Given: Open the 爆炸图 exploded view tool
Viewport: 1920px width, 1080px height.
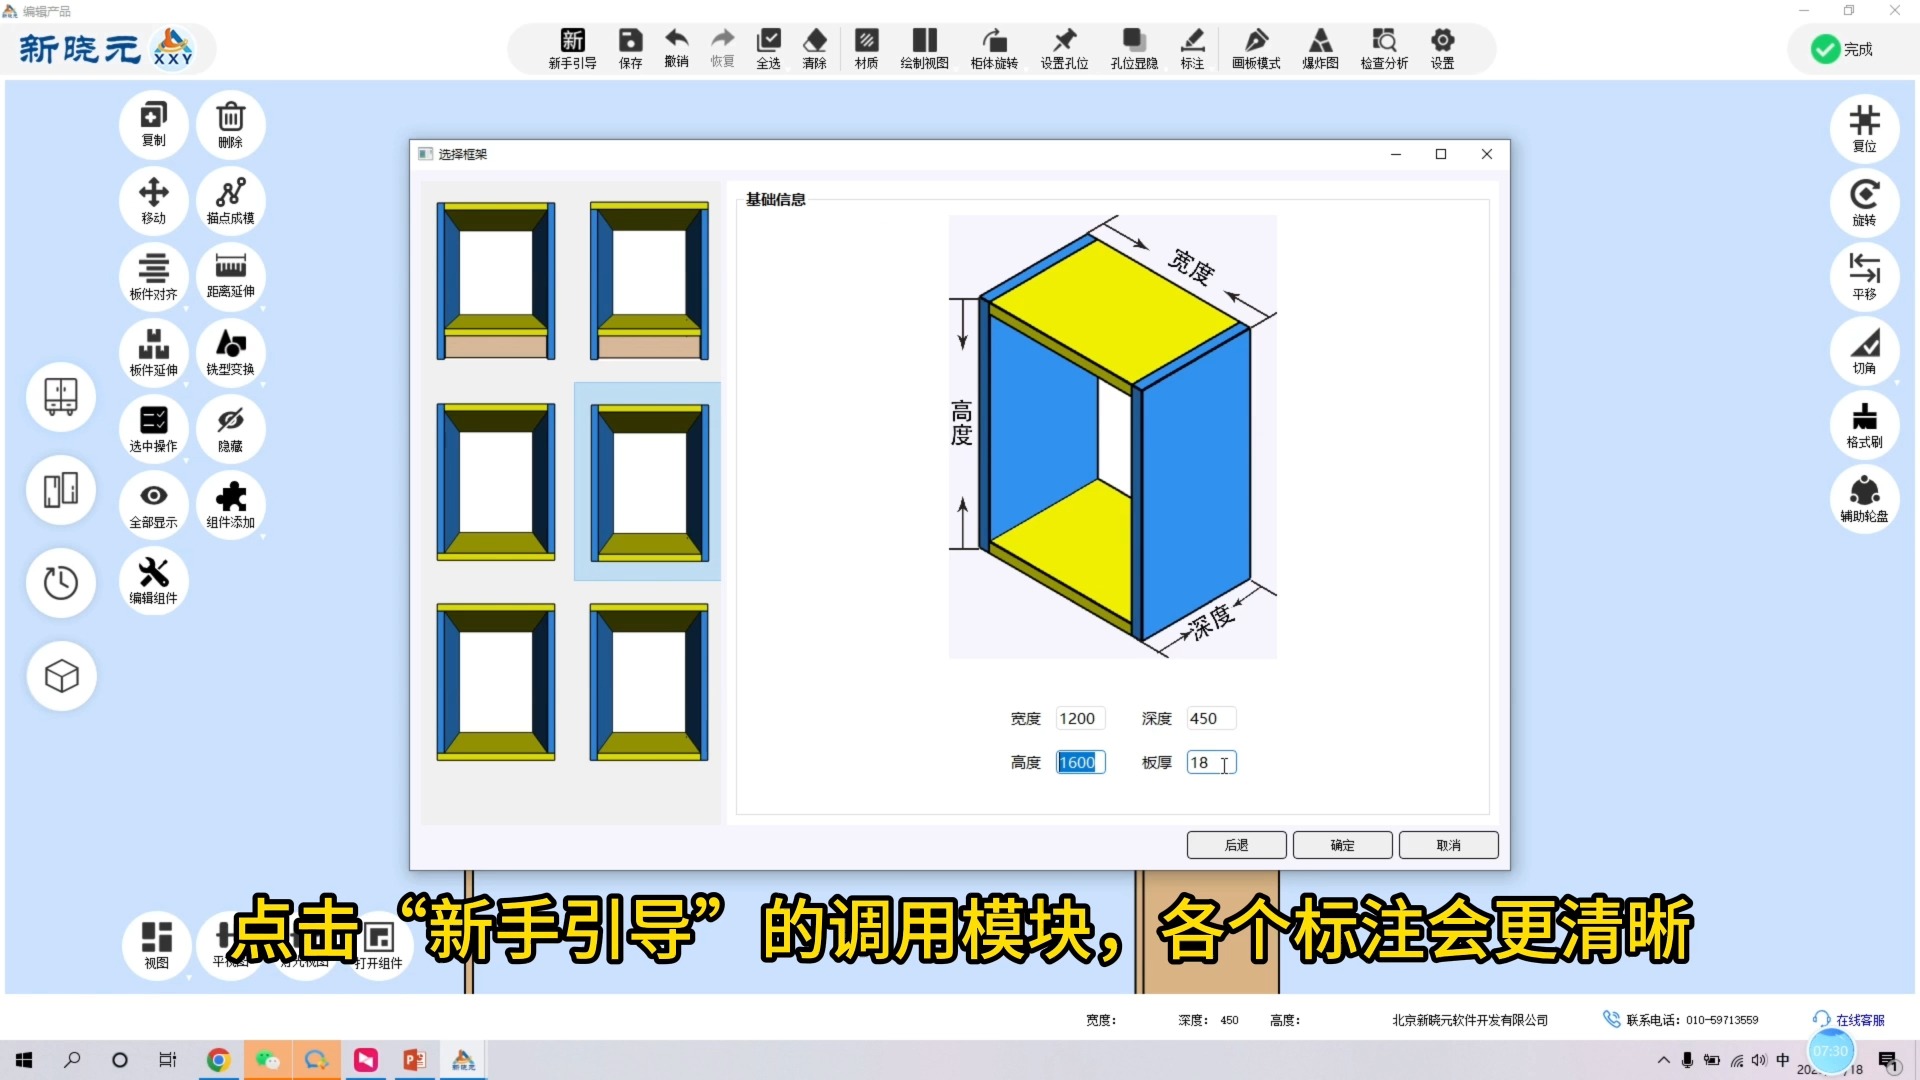Looking at the screenshot, I should 1320,47.
